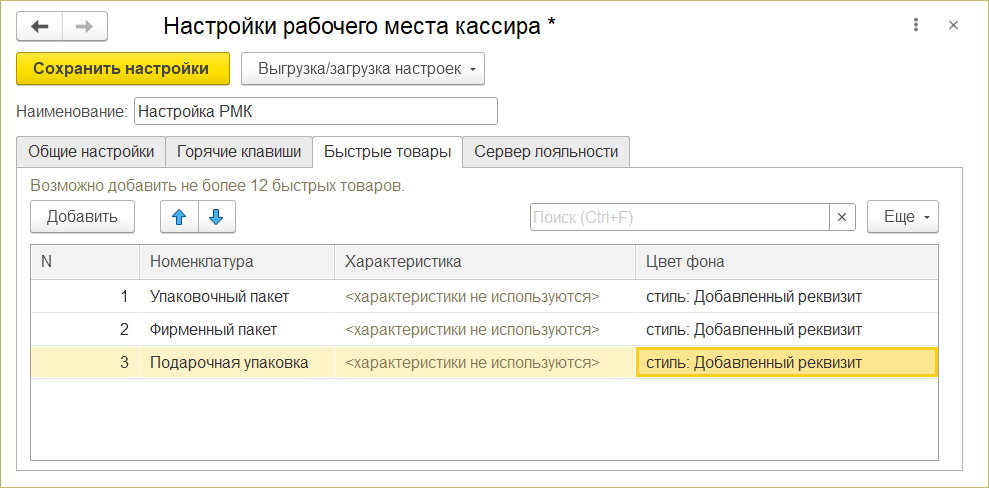989x488 pixels.
Task: Switch to Общие настройки tab
Action: [91, 152]
